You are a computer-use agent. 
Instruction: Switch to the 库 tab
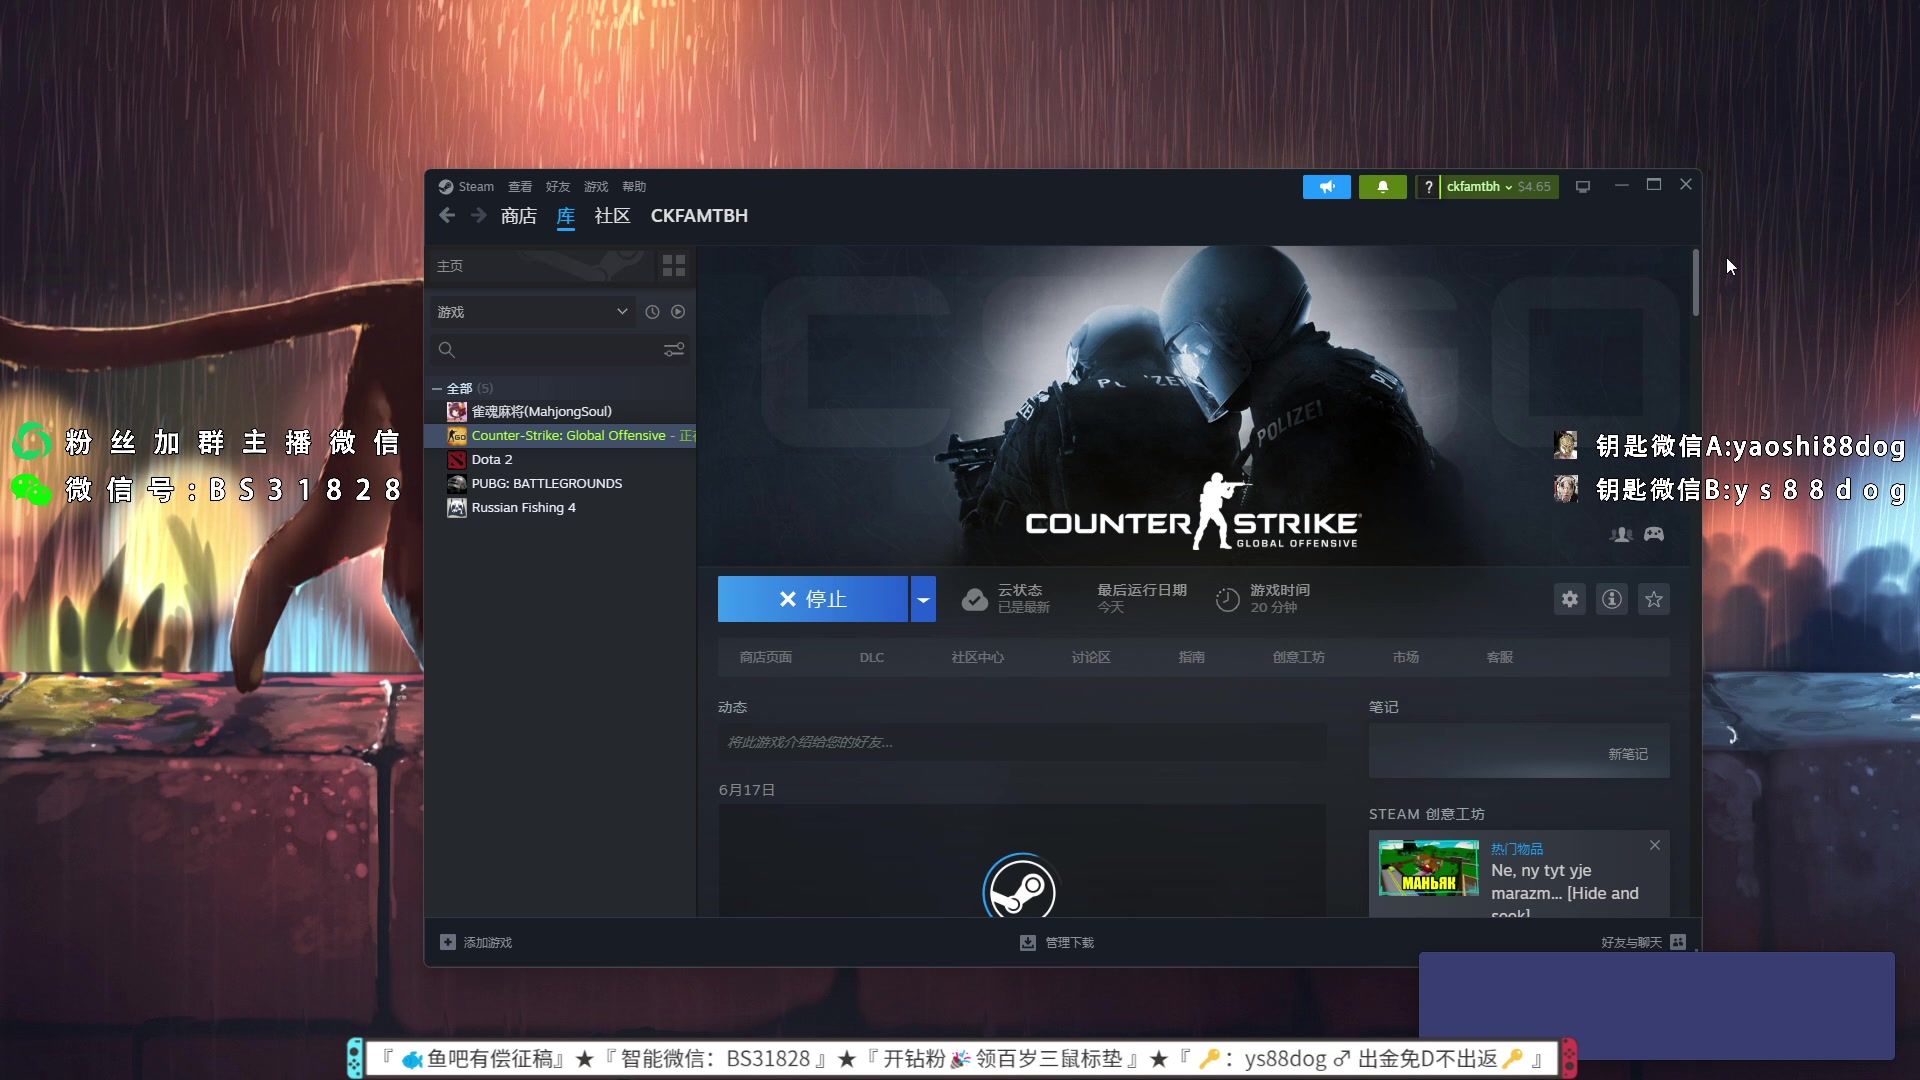pos(566,216)
